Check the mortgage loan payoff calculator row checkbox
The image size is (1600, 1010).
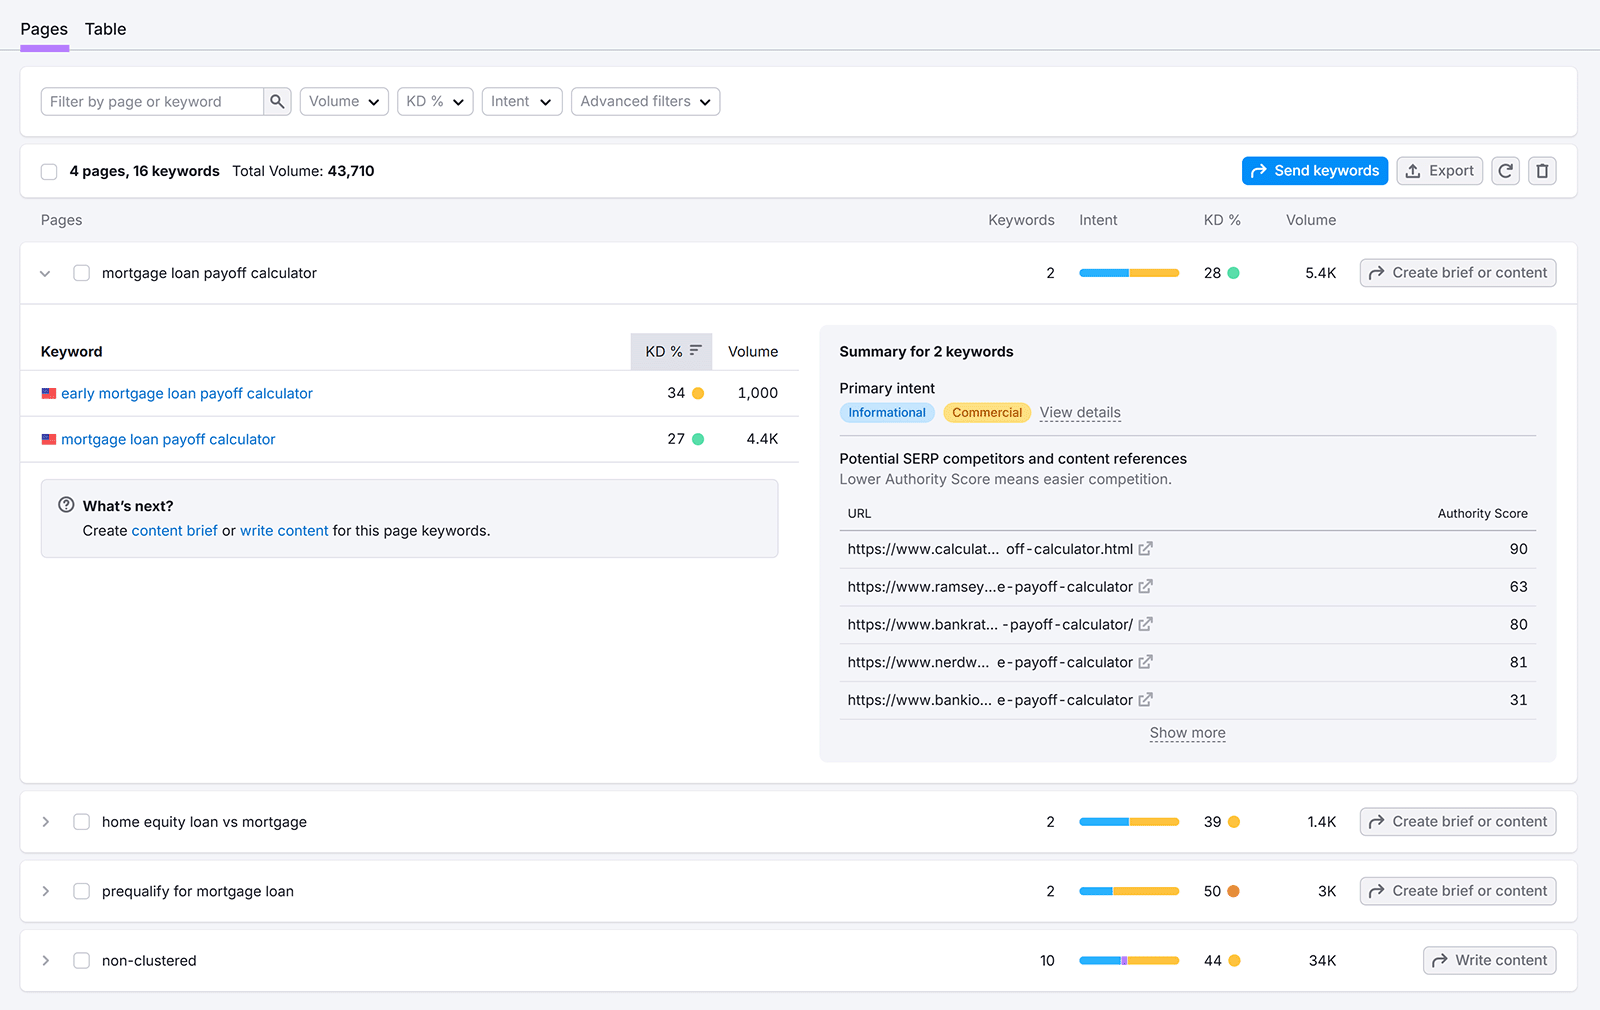pyautogui.click(x=81, y=272)
